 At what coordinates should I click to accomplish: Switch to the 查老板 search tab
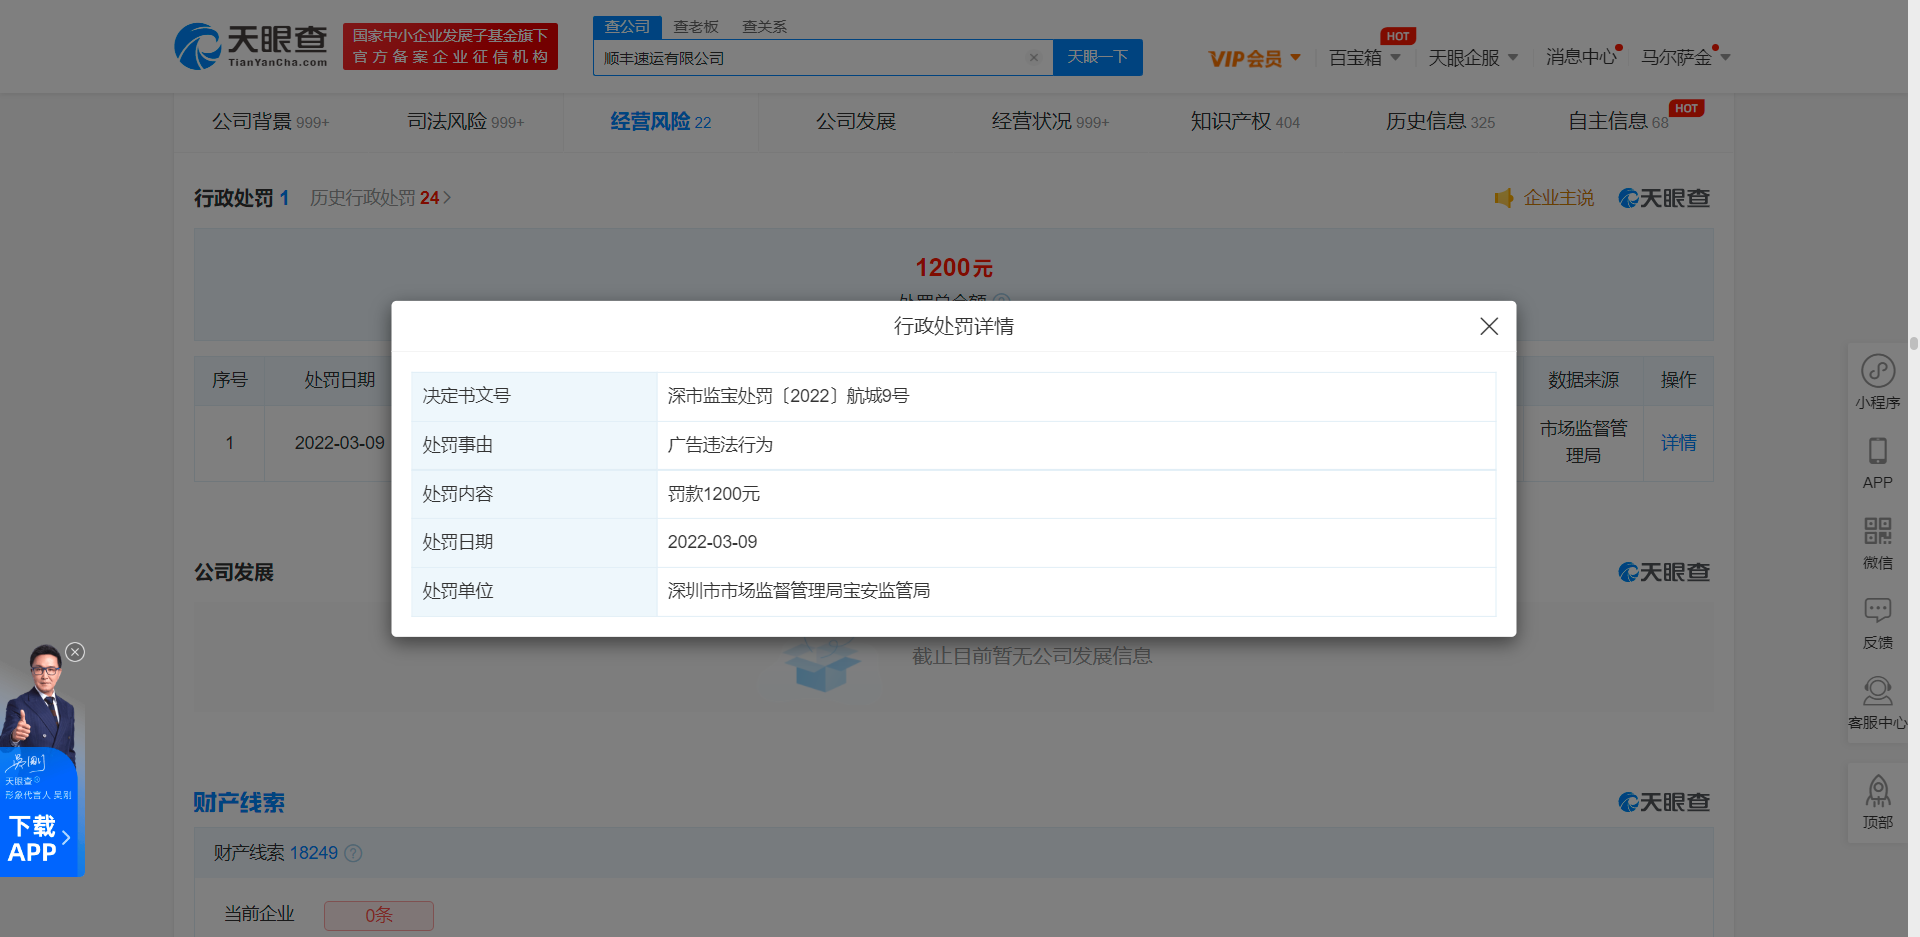(x=696, y=27)
